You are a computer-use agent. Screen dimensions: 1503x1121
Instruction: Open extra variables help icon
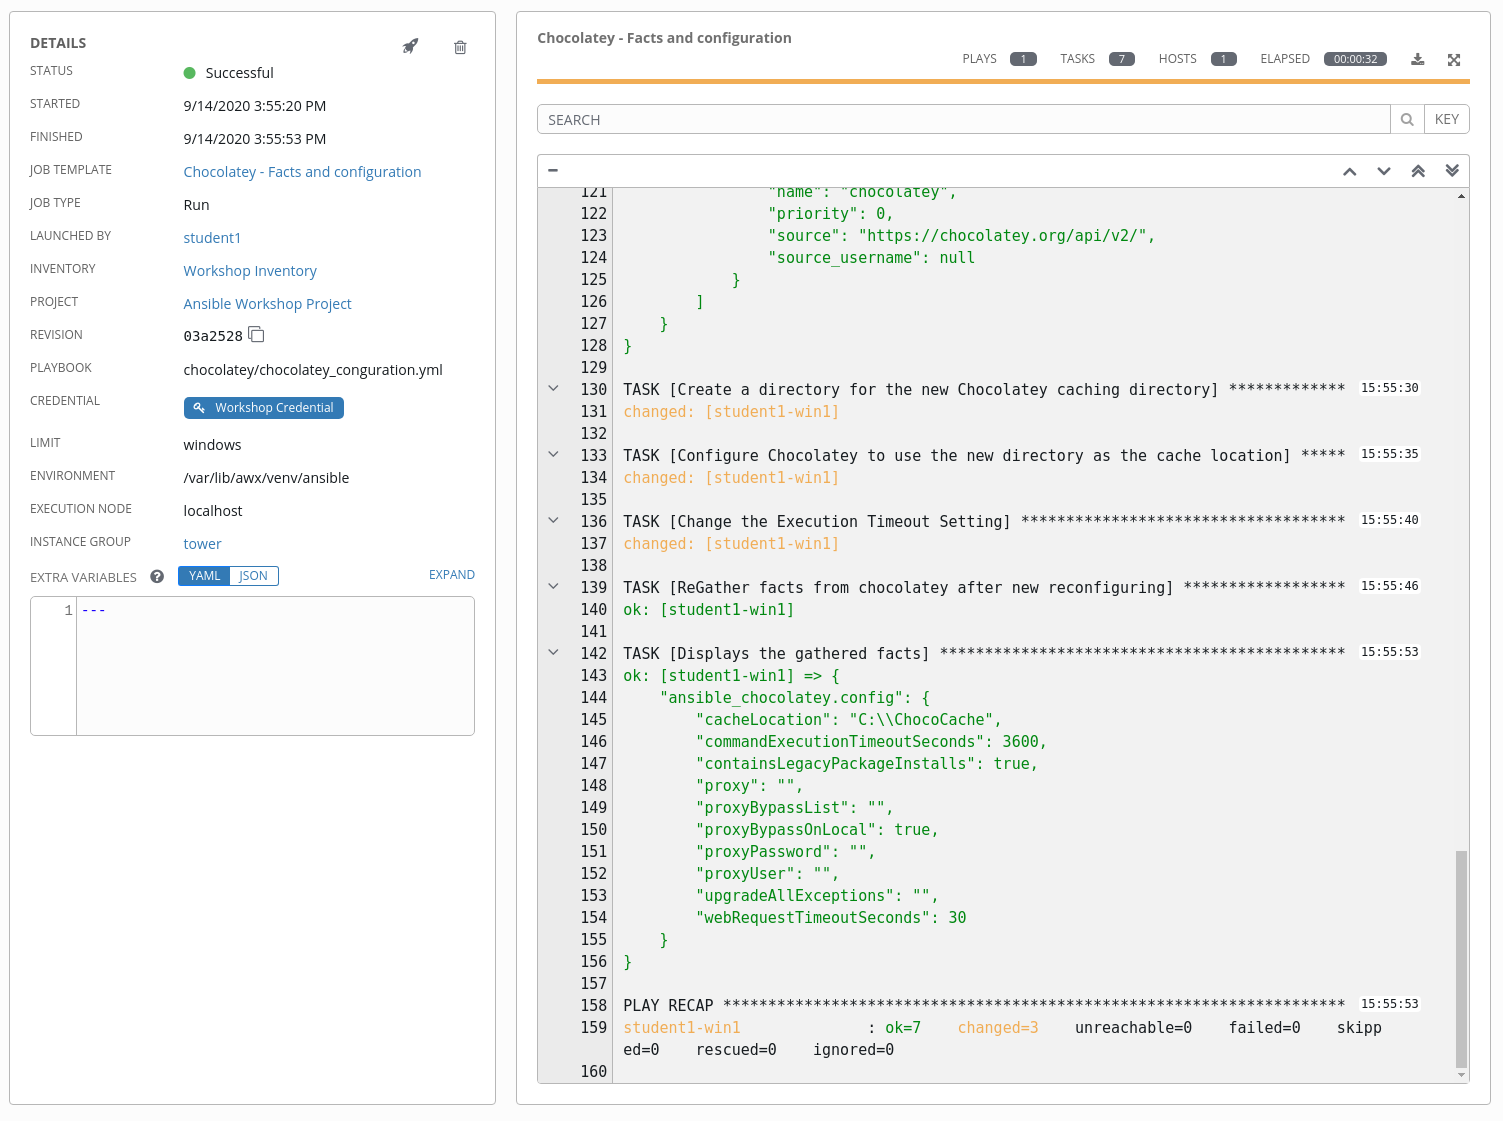pos(157,576)
